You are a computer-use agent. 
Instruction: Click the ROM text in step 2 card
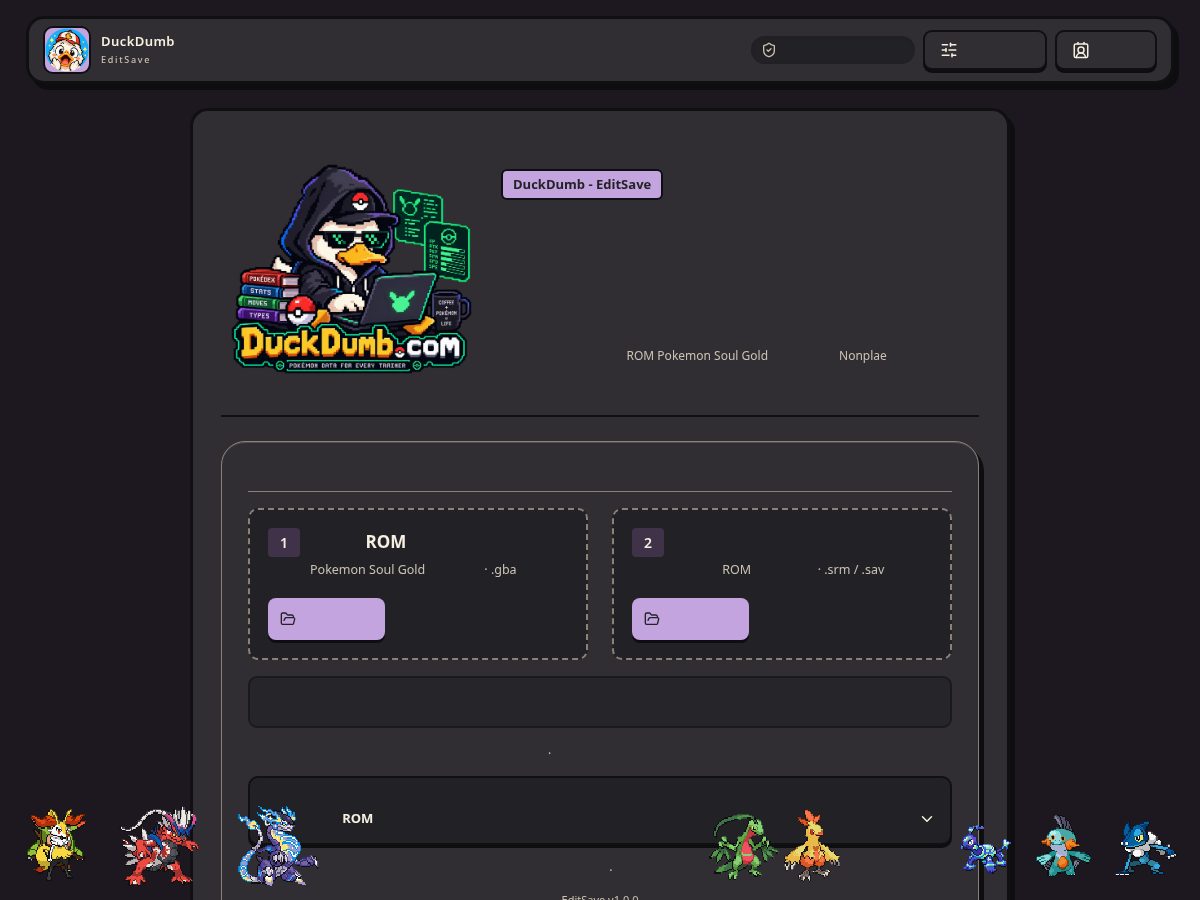[736, 569]
